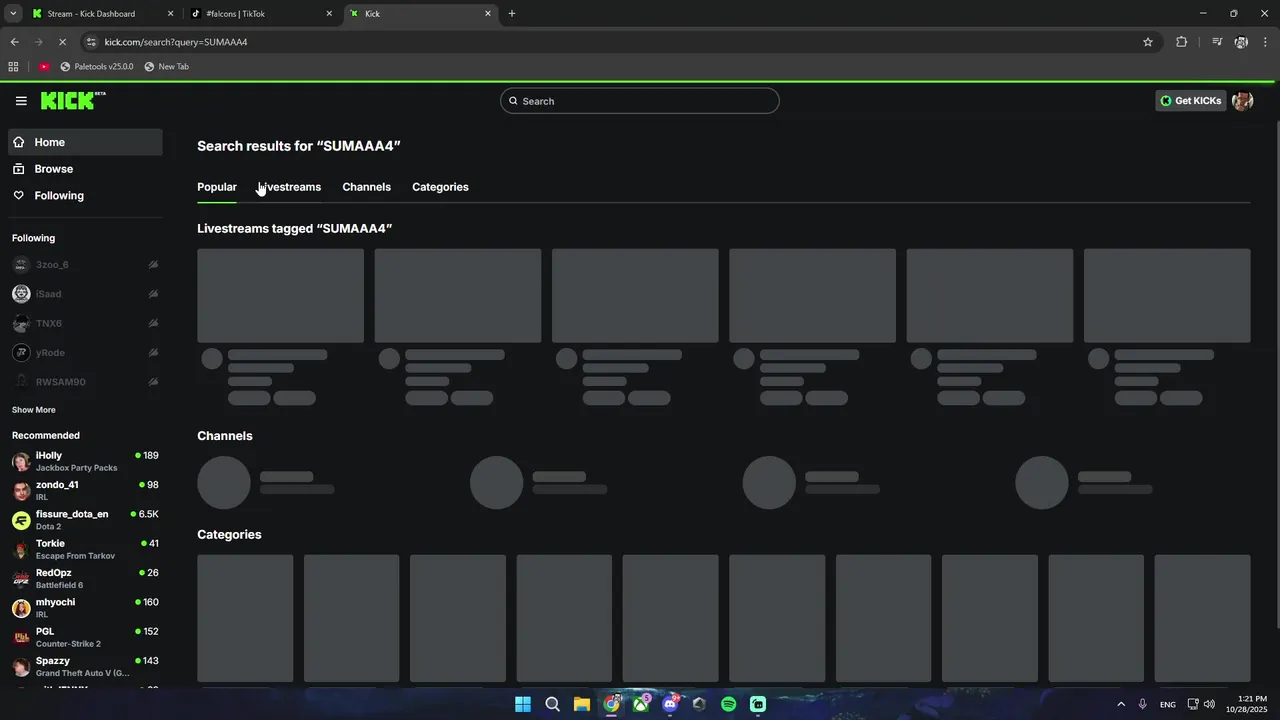Screen dimensions: 1280x720
Task: Click the ENG language indicator
Action: (x=1168, y=705)
